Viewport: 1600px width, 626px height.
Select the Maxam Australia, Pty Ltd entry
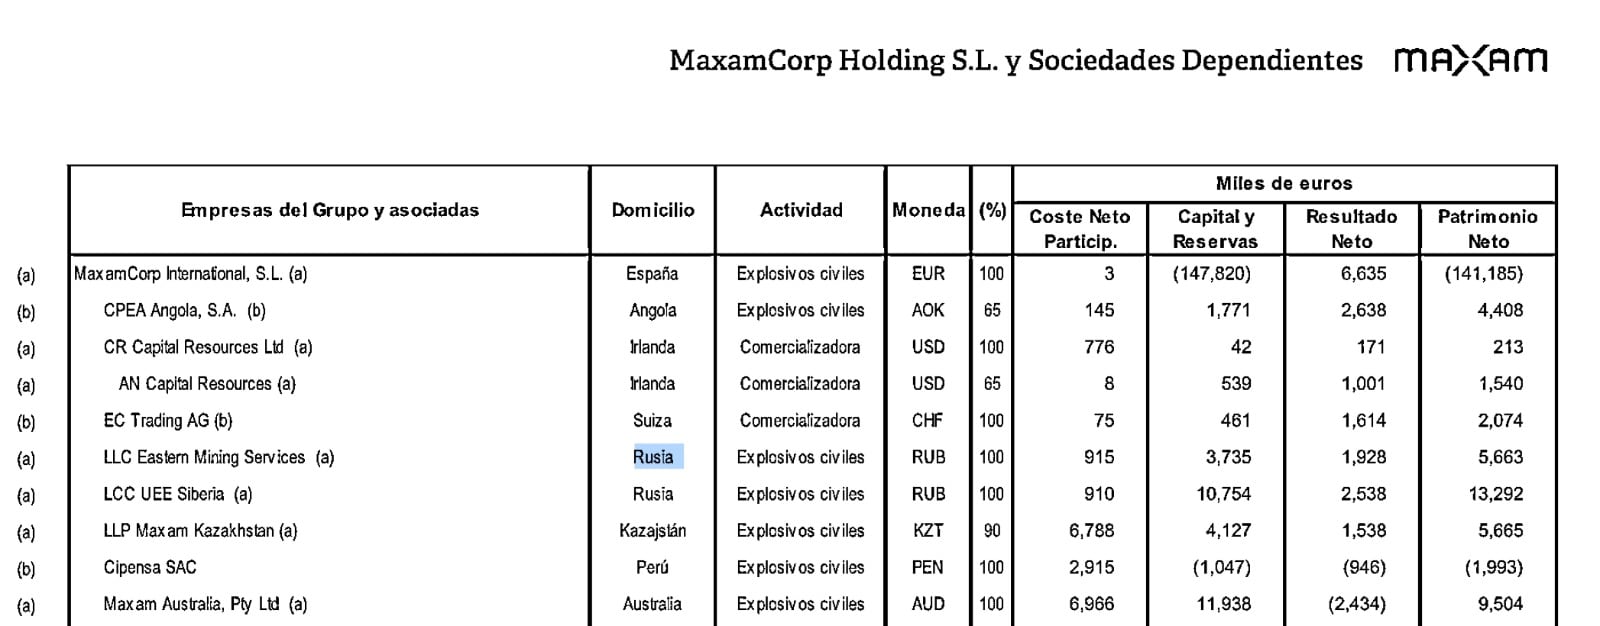[x=205, y=604]
